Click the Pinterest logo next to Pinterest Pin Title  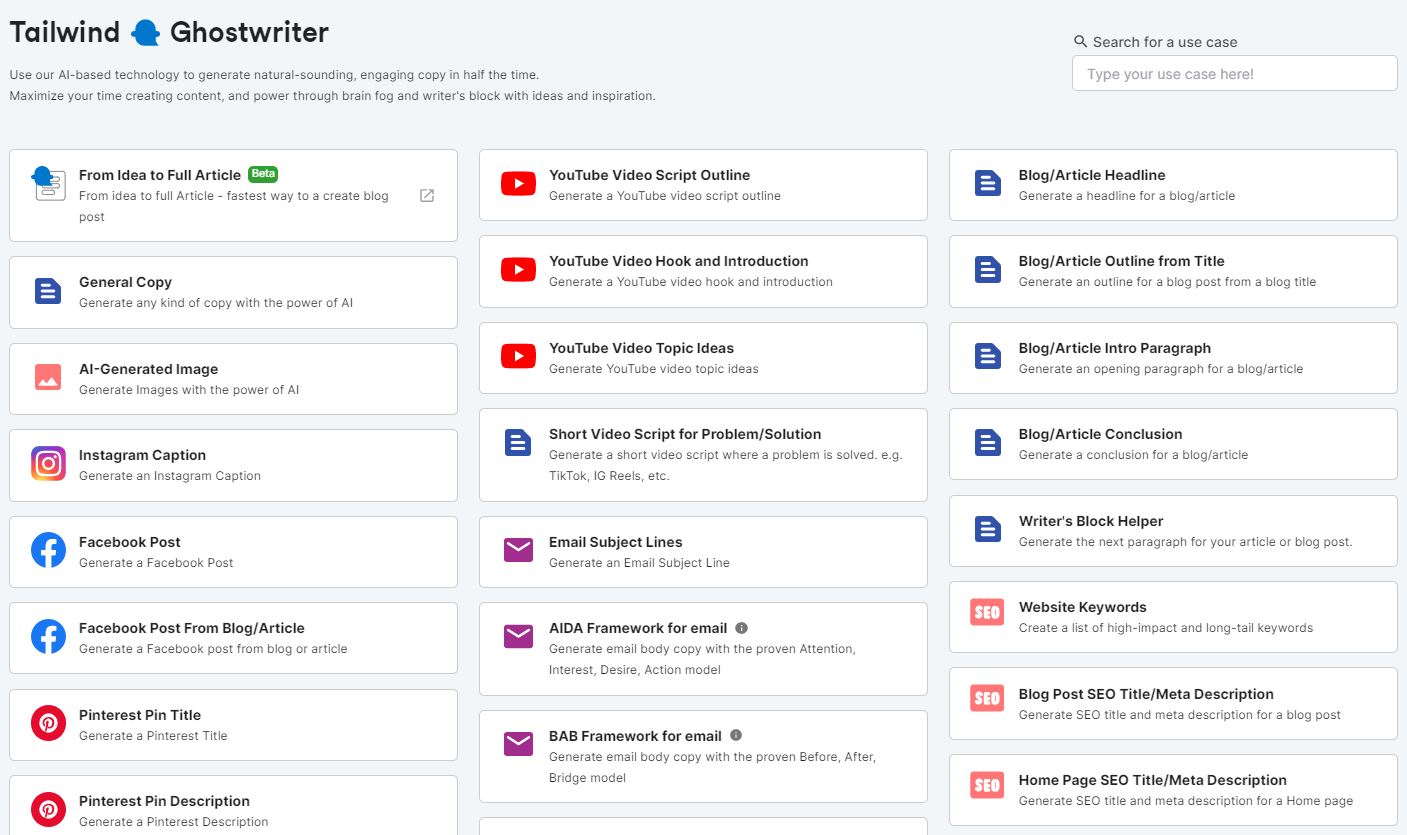[48, 724]
